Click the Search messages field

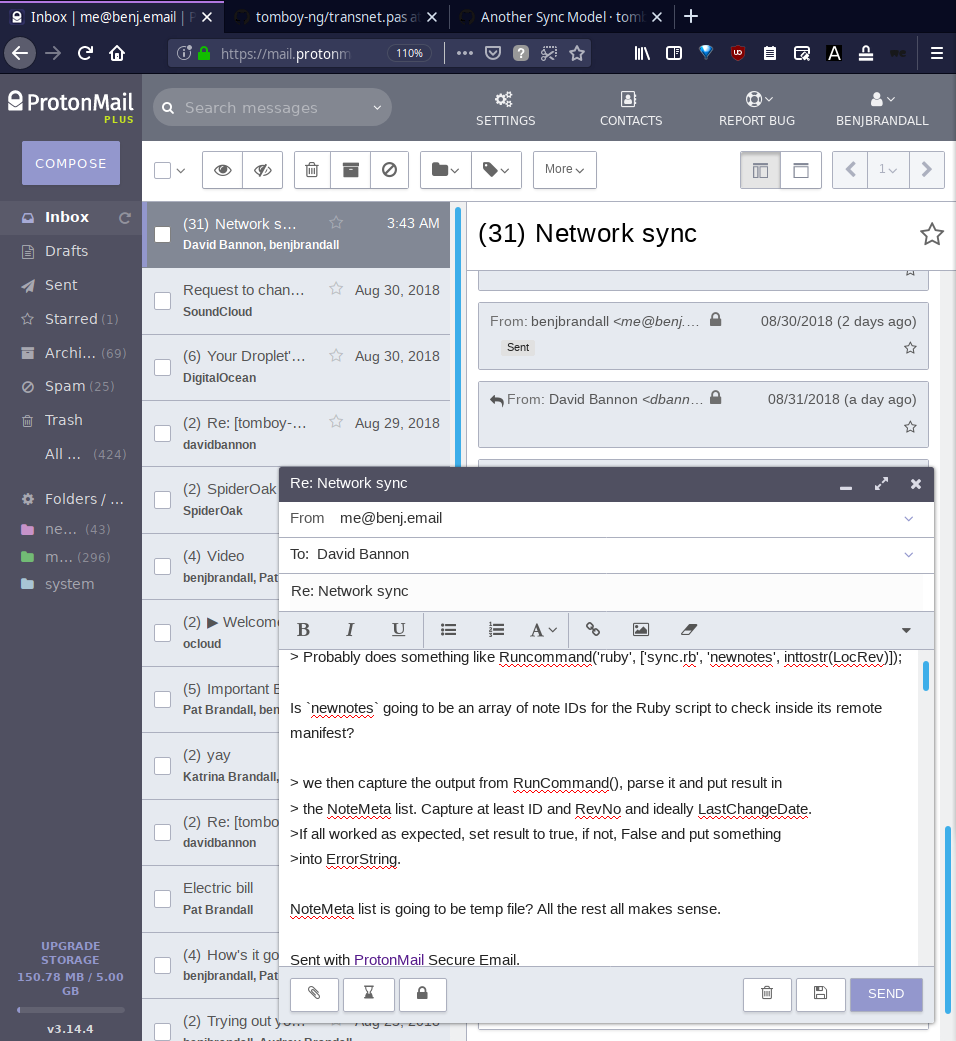click(x=272, y=108)
